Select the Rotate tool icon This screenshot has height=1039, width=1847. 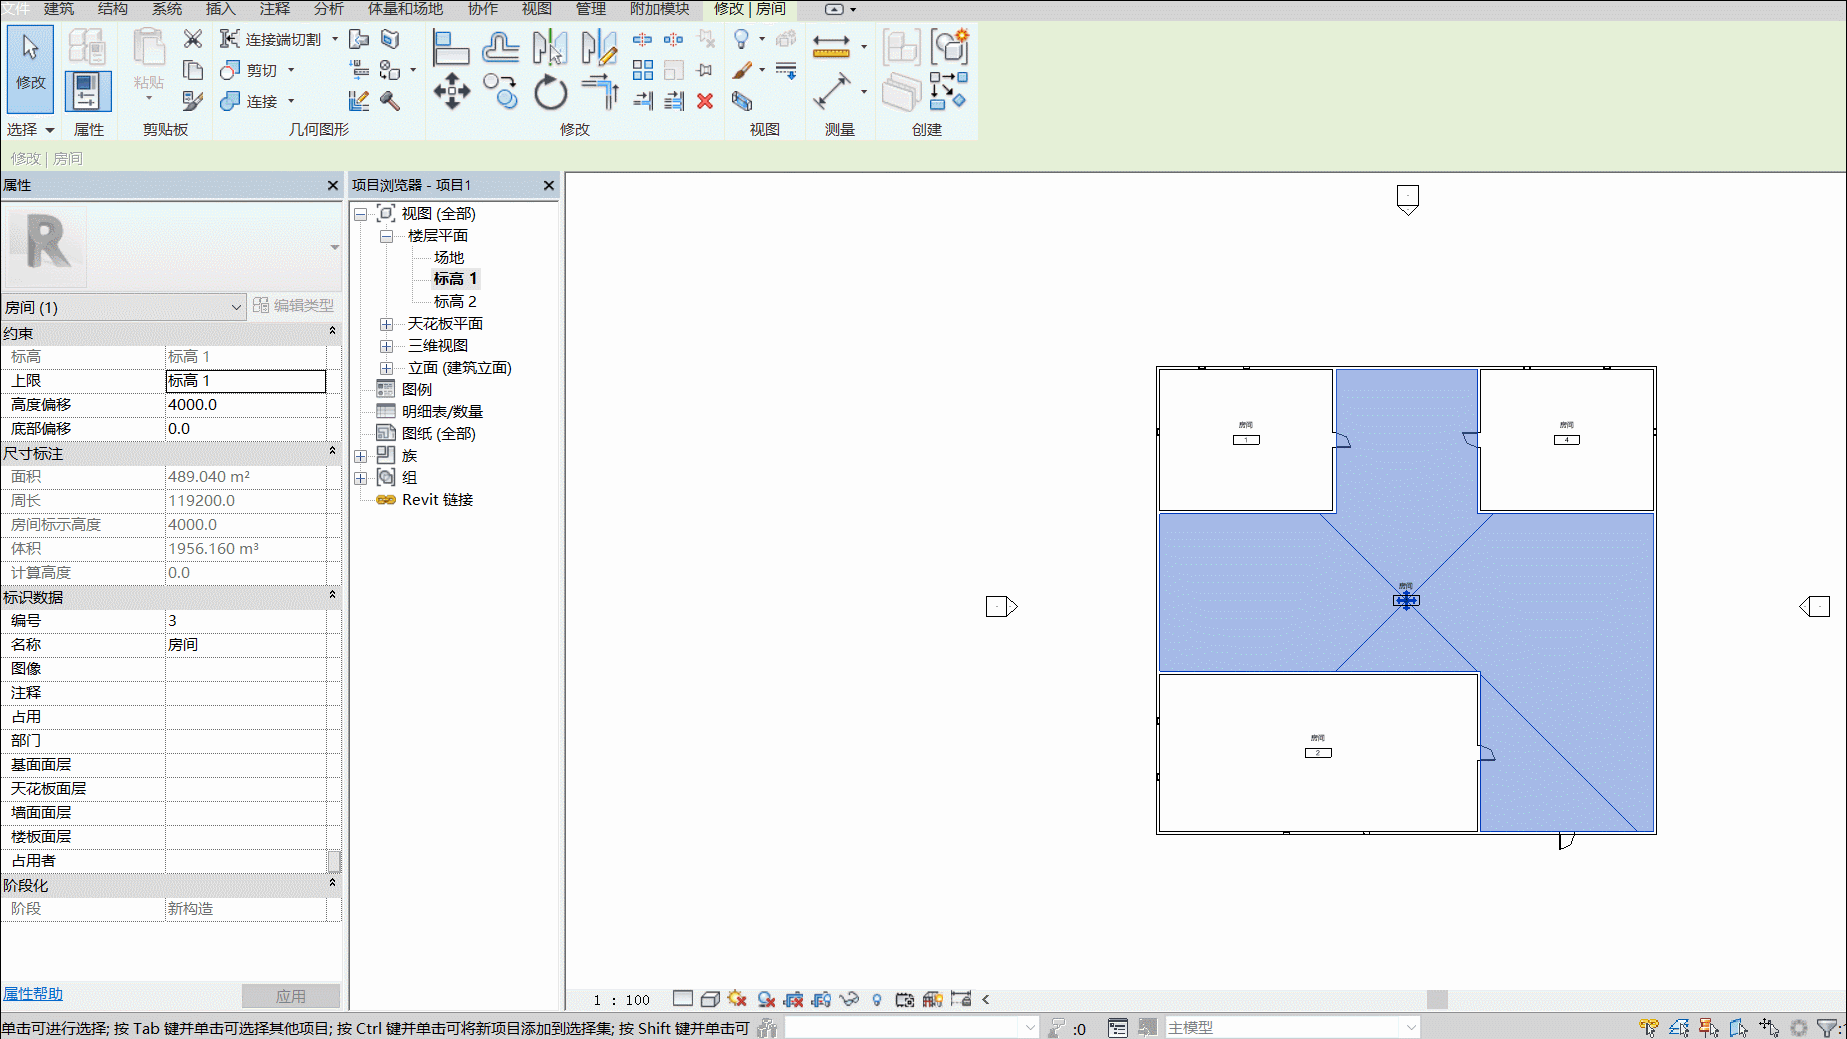coord(550,92)
